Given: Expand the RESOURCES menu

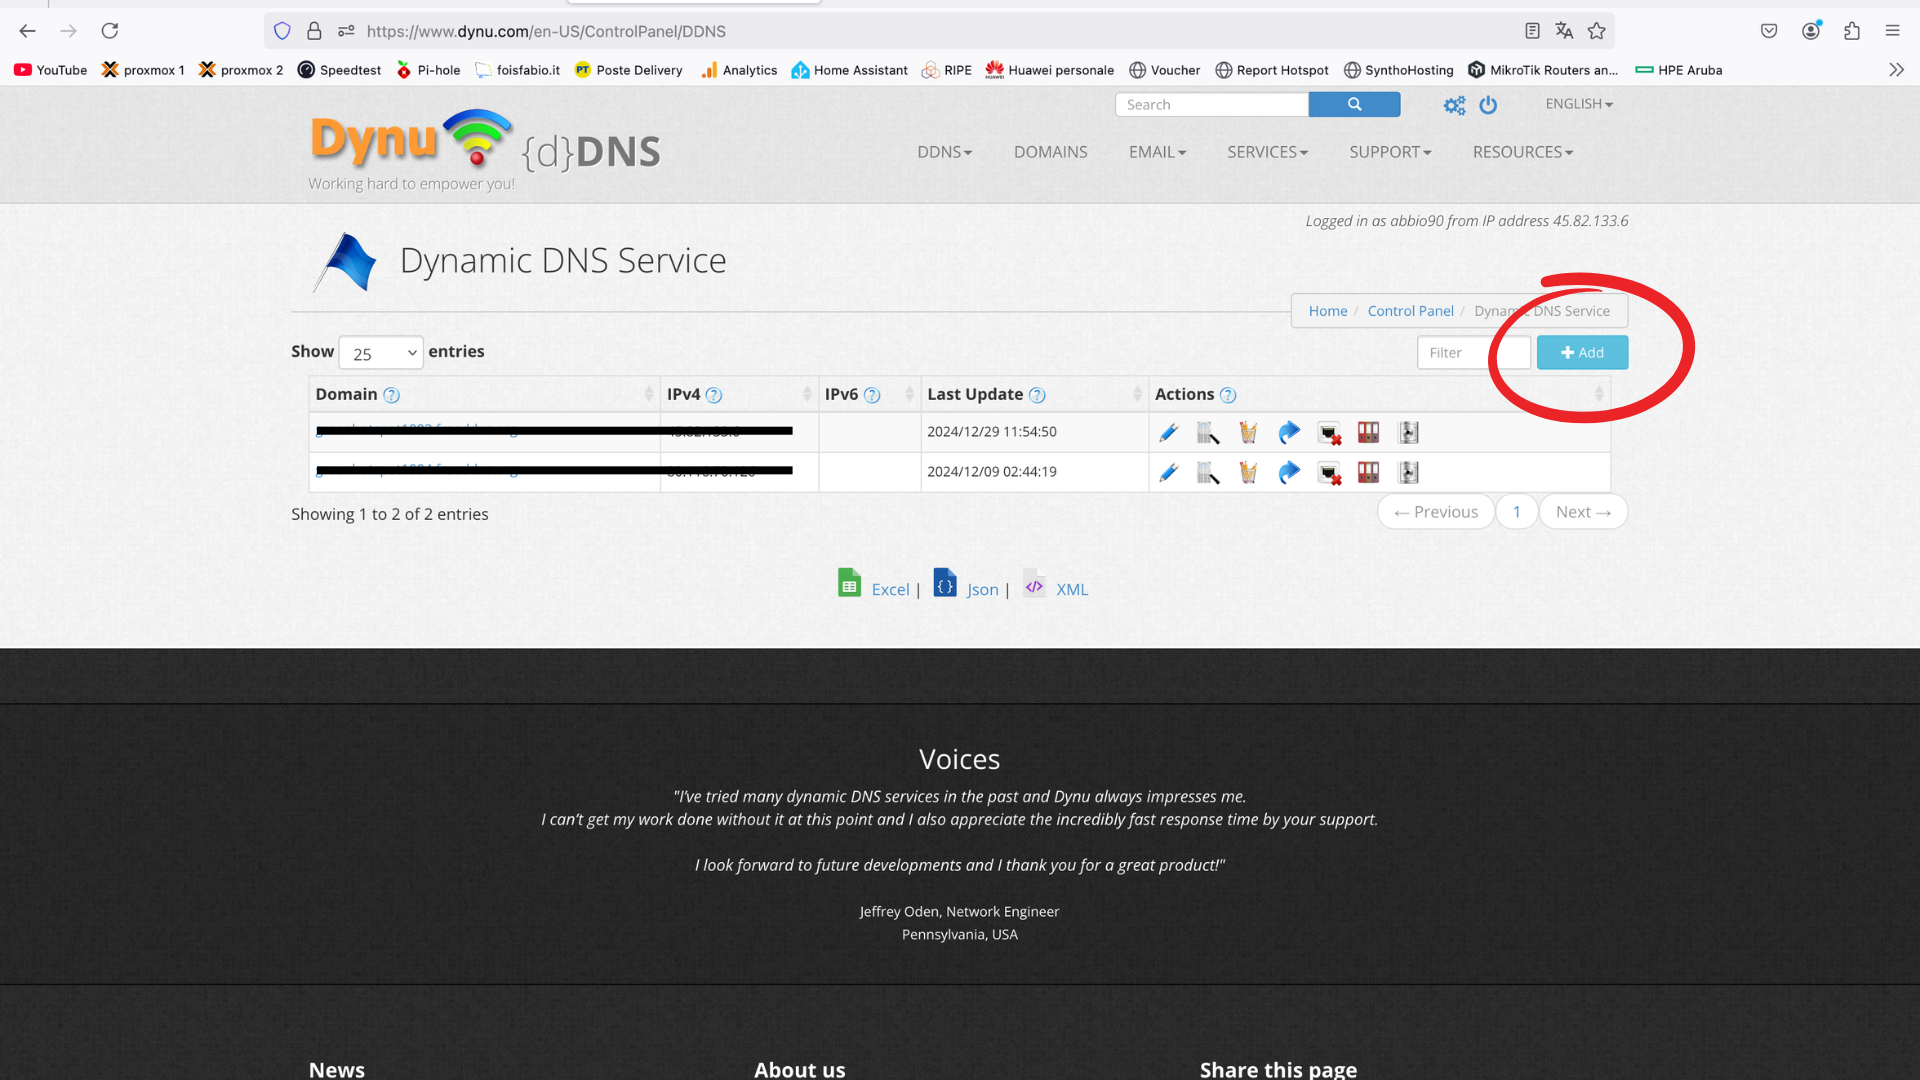Looking at the screenshot, I should tap(1522, 152).
